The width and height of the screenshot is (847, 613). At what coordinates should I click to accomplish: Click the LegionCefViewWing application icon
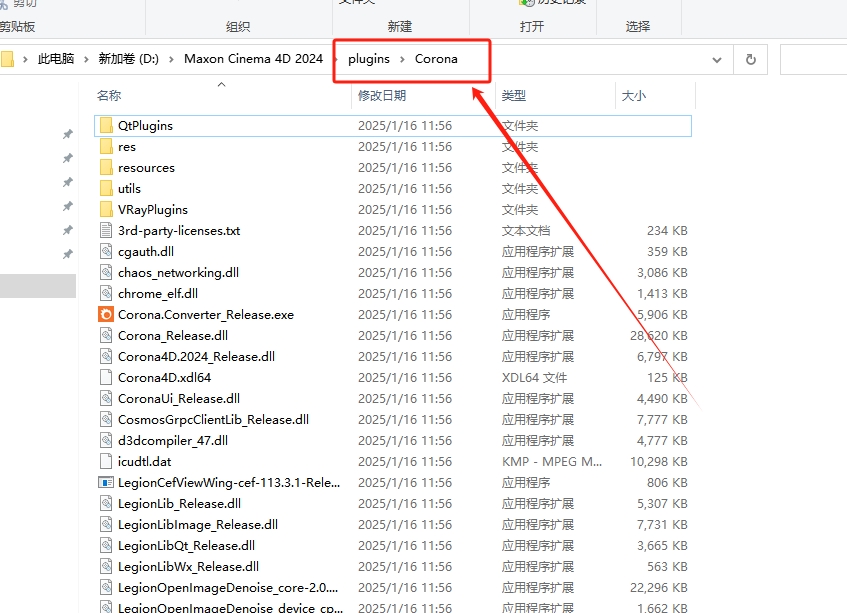[x=106, y=482]
